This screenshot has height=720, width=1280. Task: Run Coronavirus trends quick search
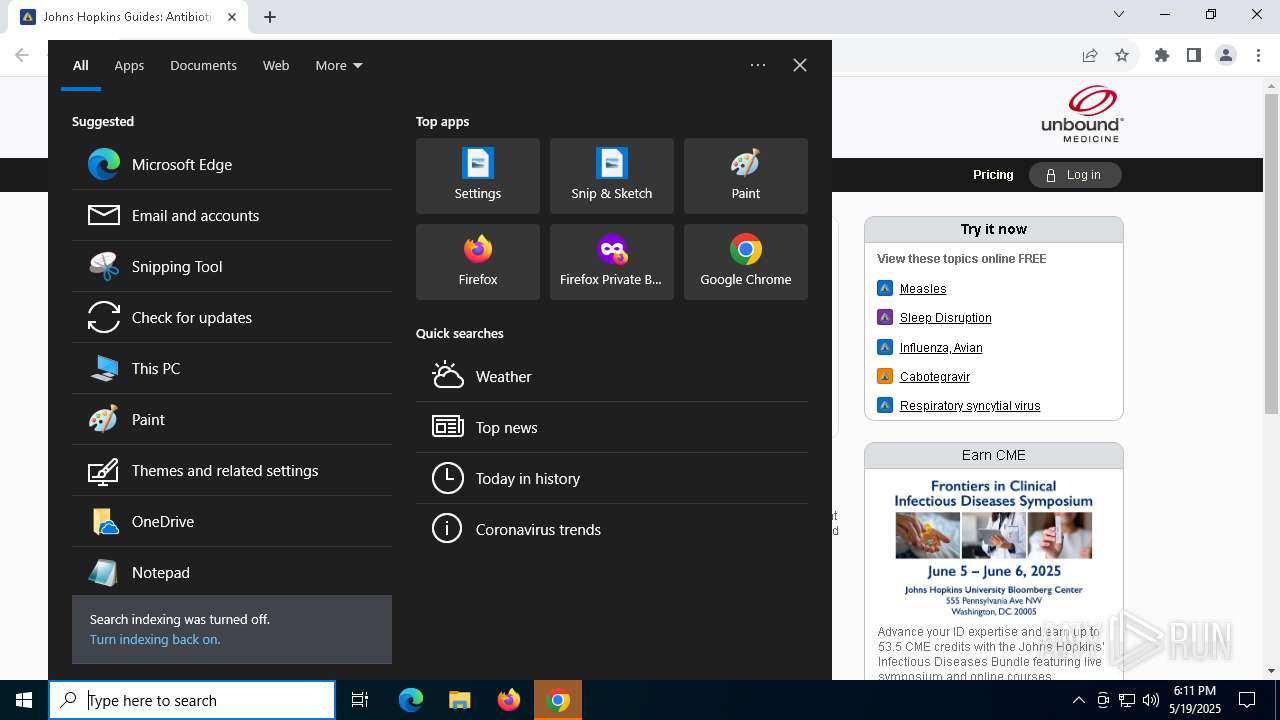(612, 529)
